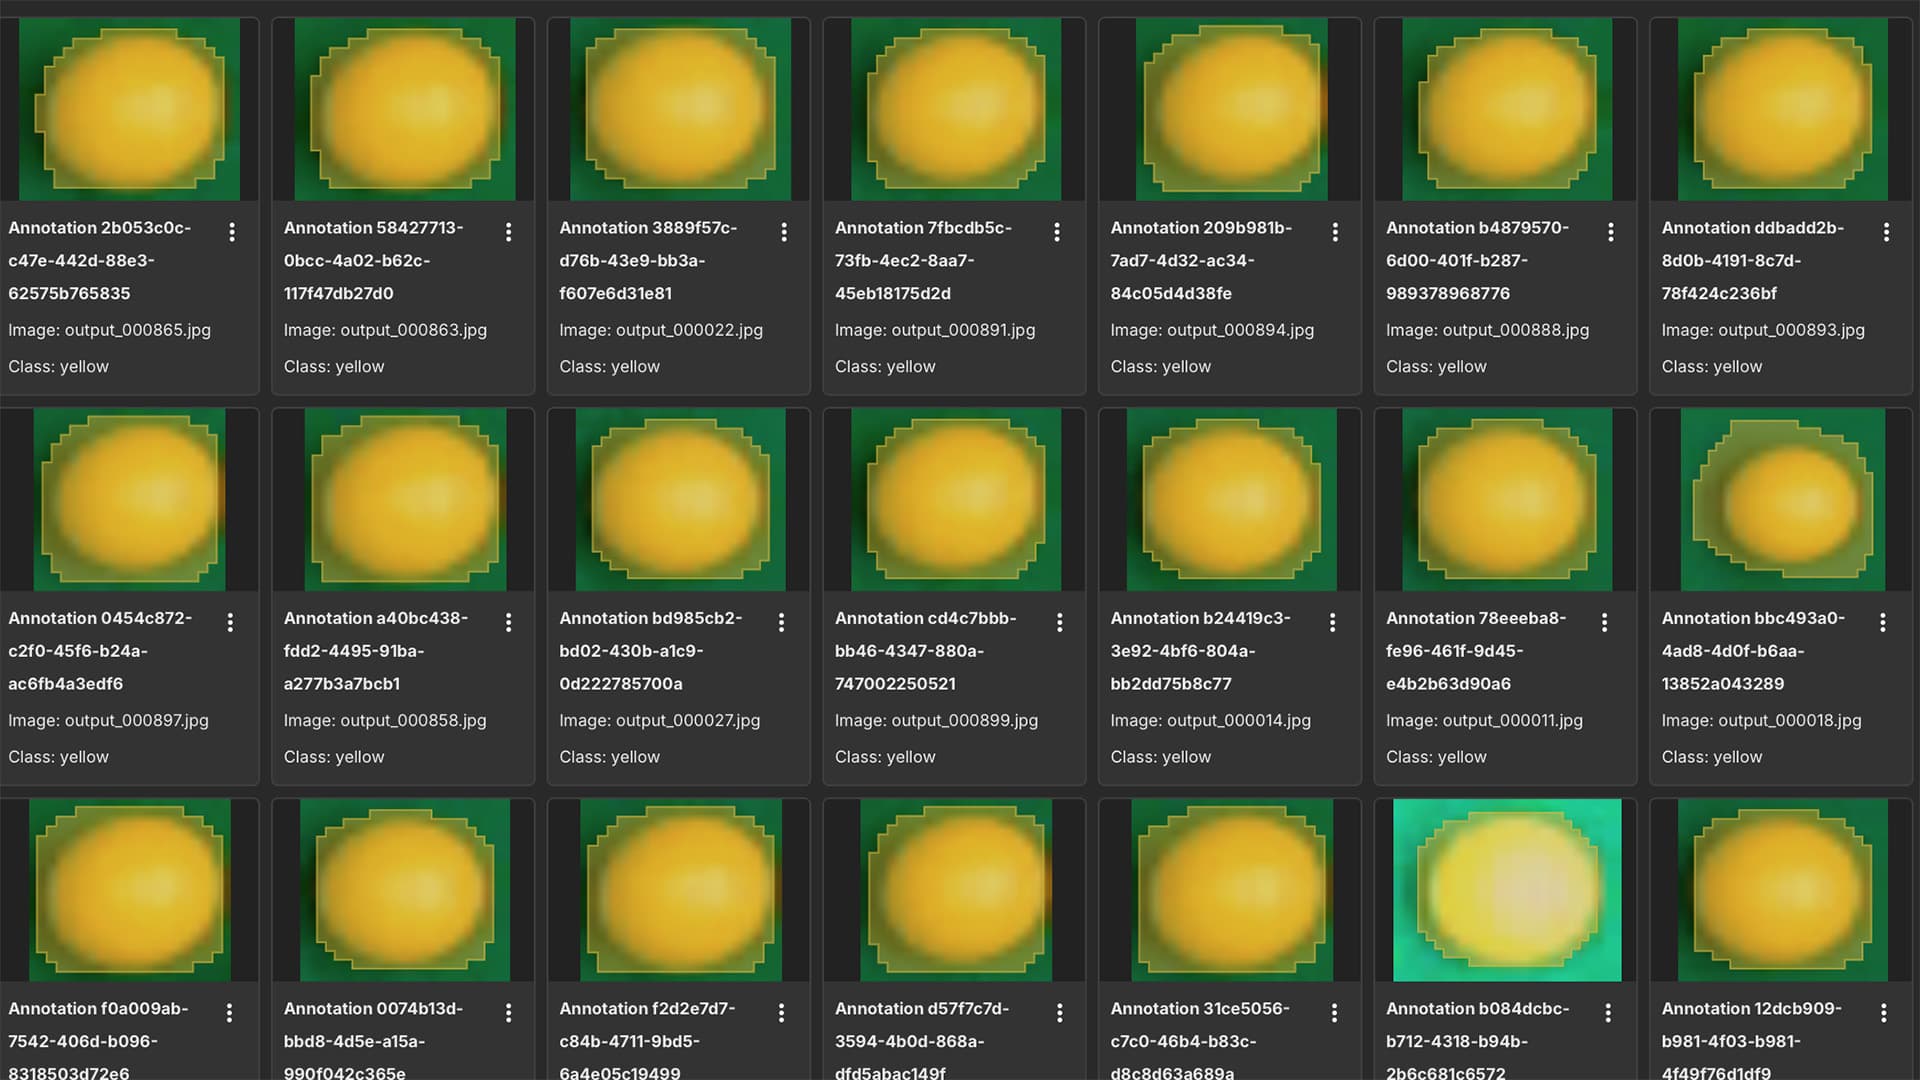Image resolution: width=1920 pixels, height=1080 pixels.
Task: Select title 'Annotation 2b053c0c-c47e-442d-88e3-62575b765835'
Action: click(100, 261)
